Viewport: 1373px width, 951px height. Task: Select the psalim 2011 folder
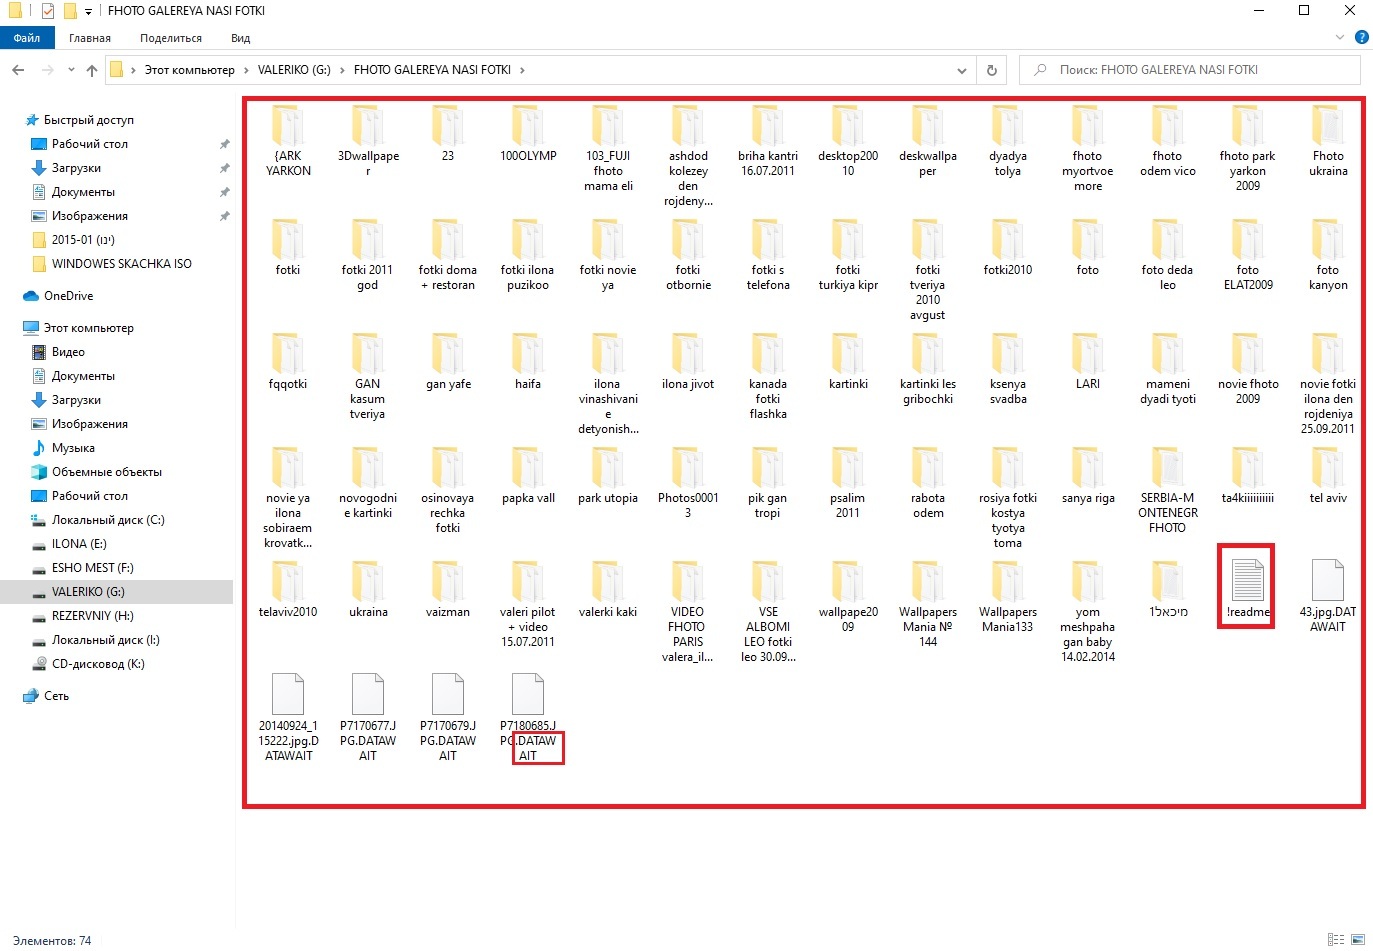(848, 483)
